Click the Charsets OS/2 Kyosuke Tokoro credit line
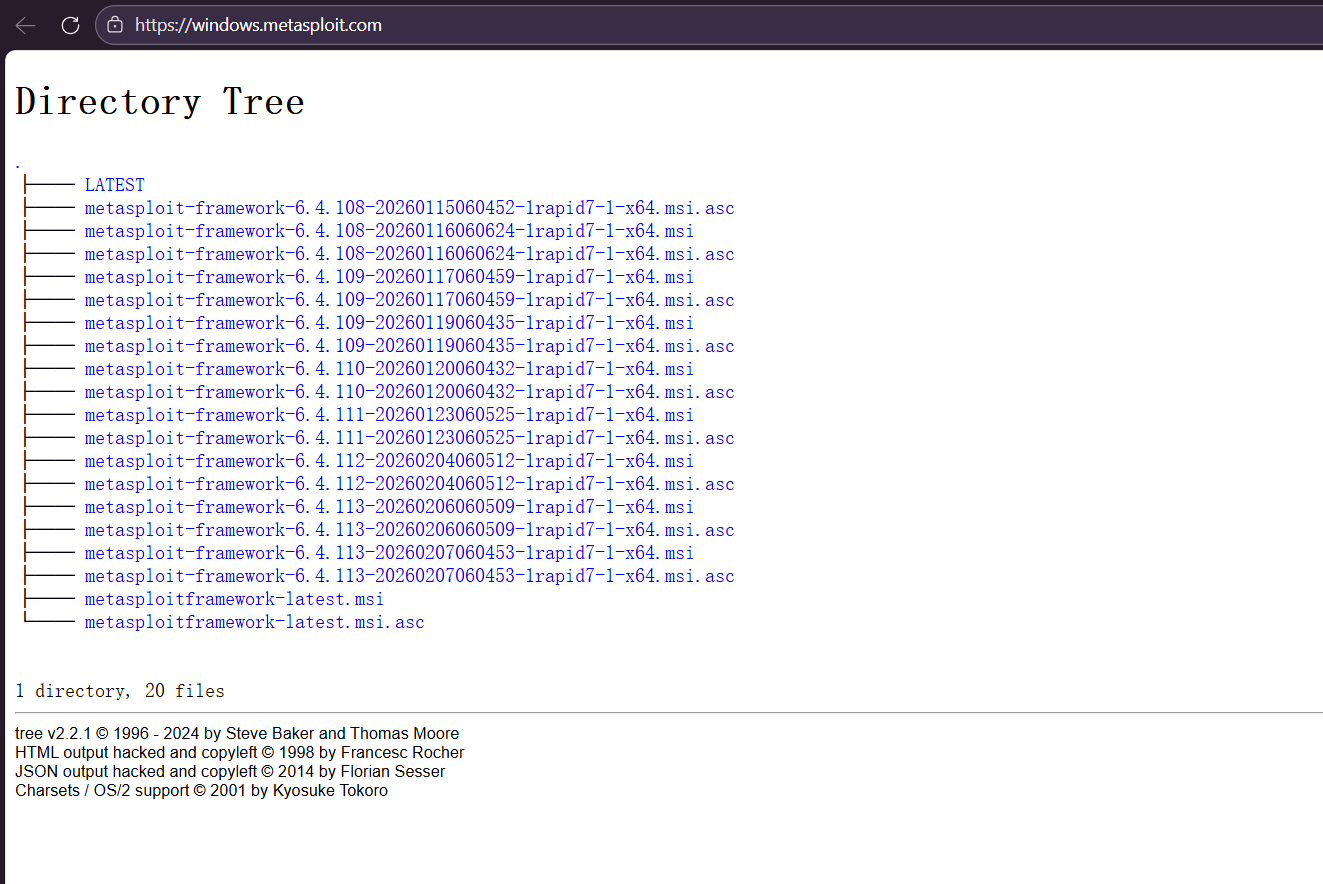 pyautogui.click(x=201, y=790)
